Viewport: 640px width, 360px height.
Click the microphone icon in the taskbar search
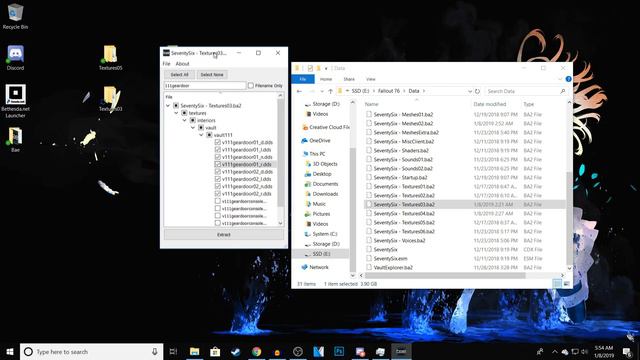point(155,351)
